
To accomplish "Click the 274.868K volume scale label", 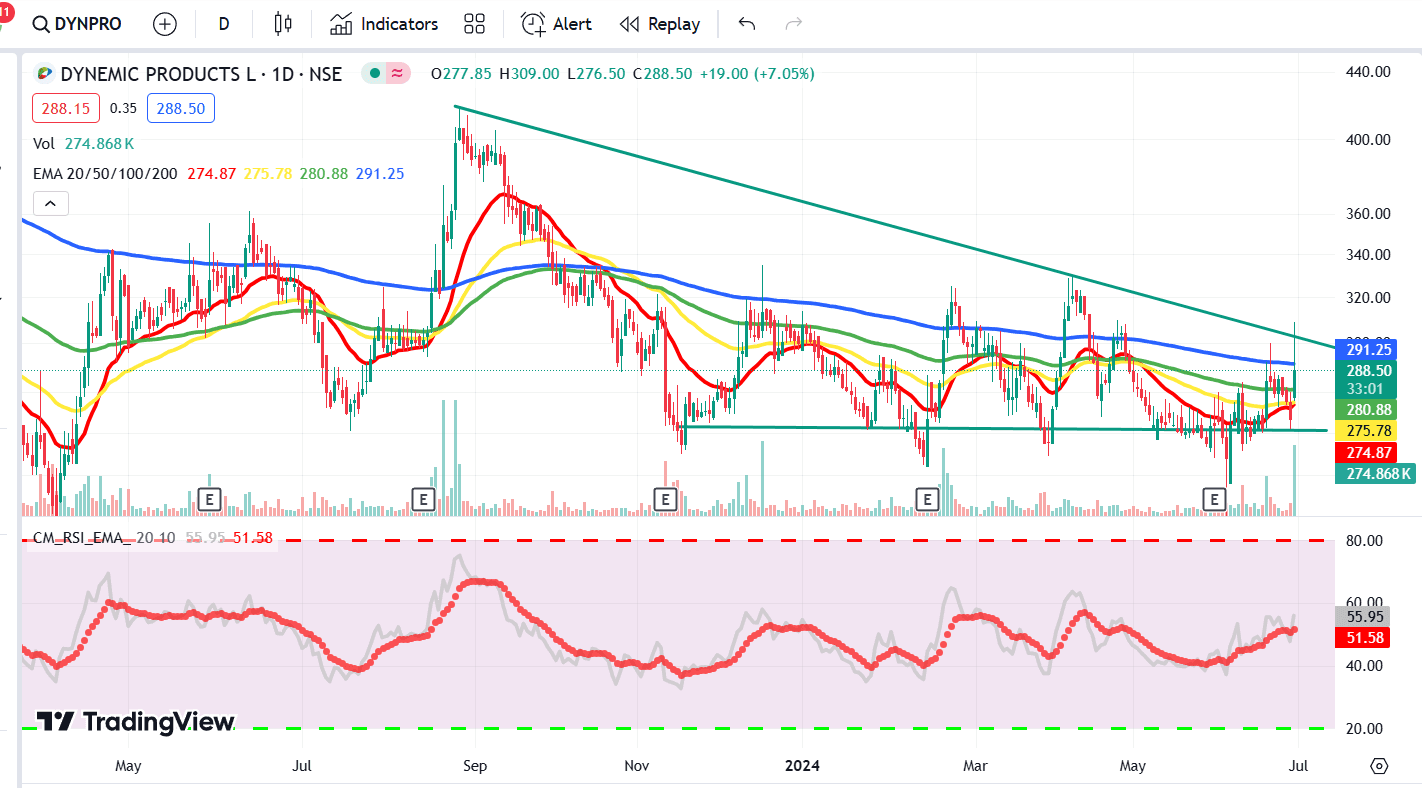I will [x=1375, y=474].
